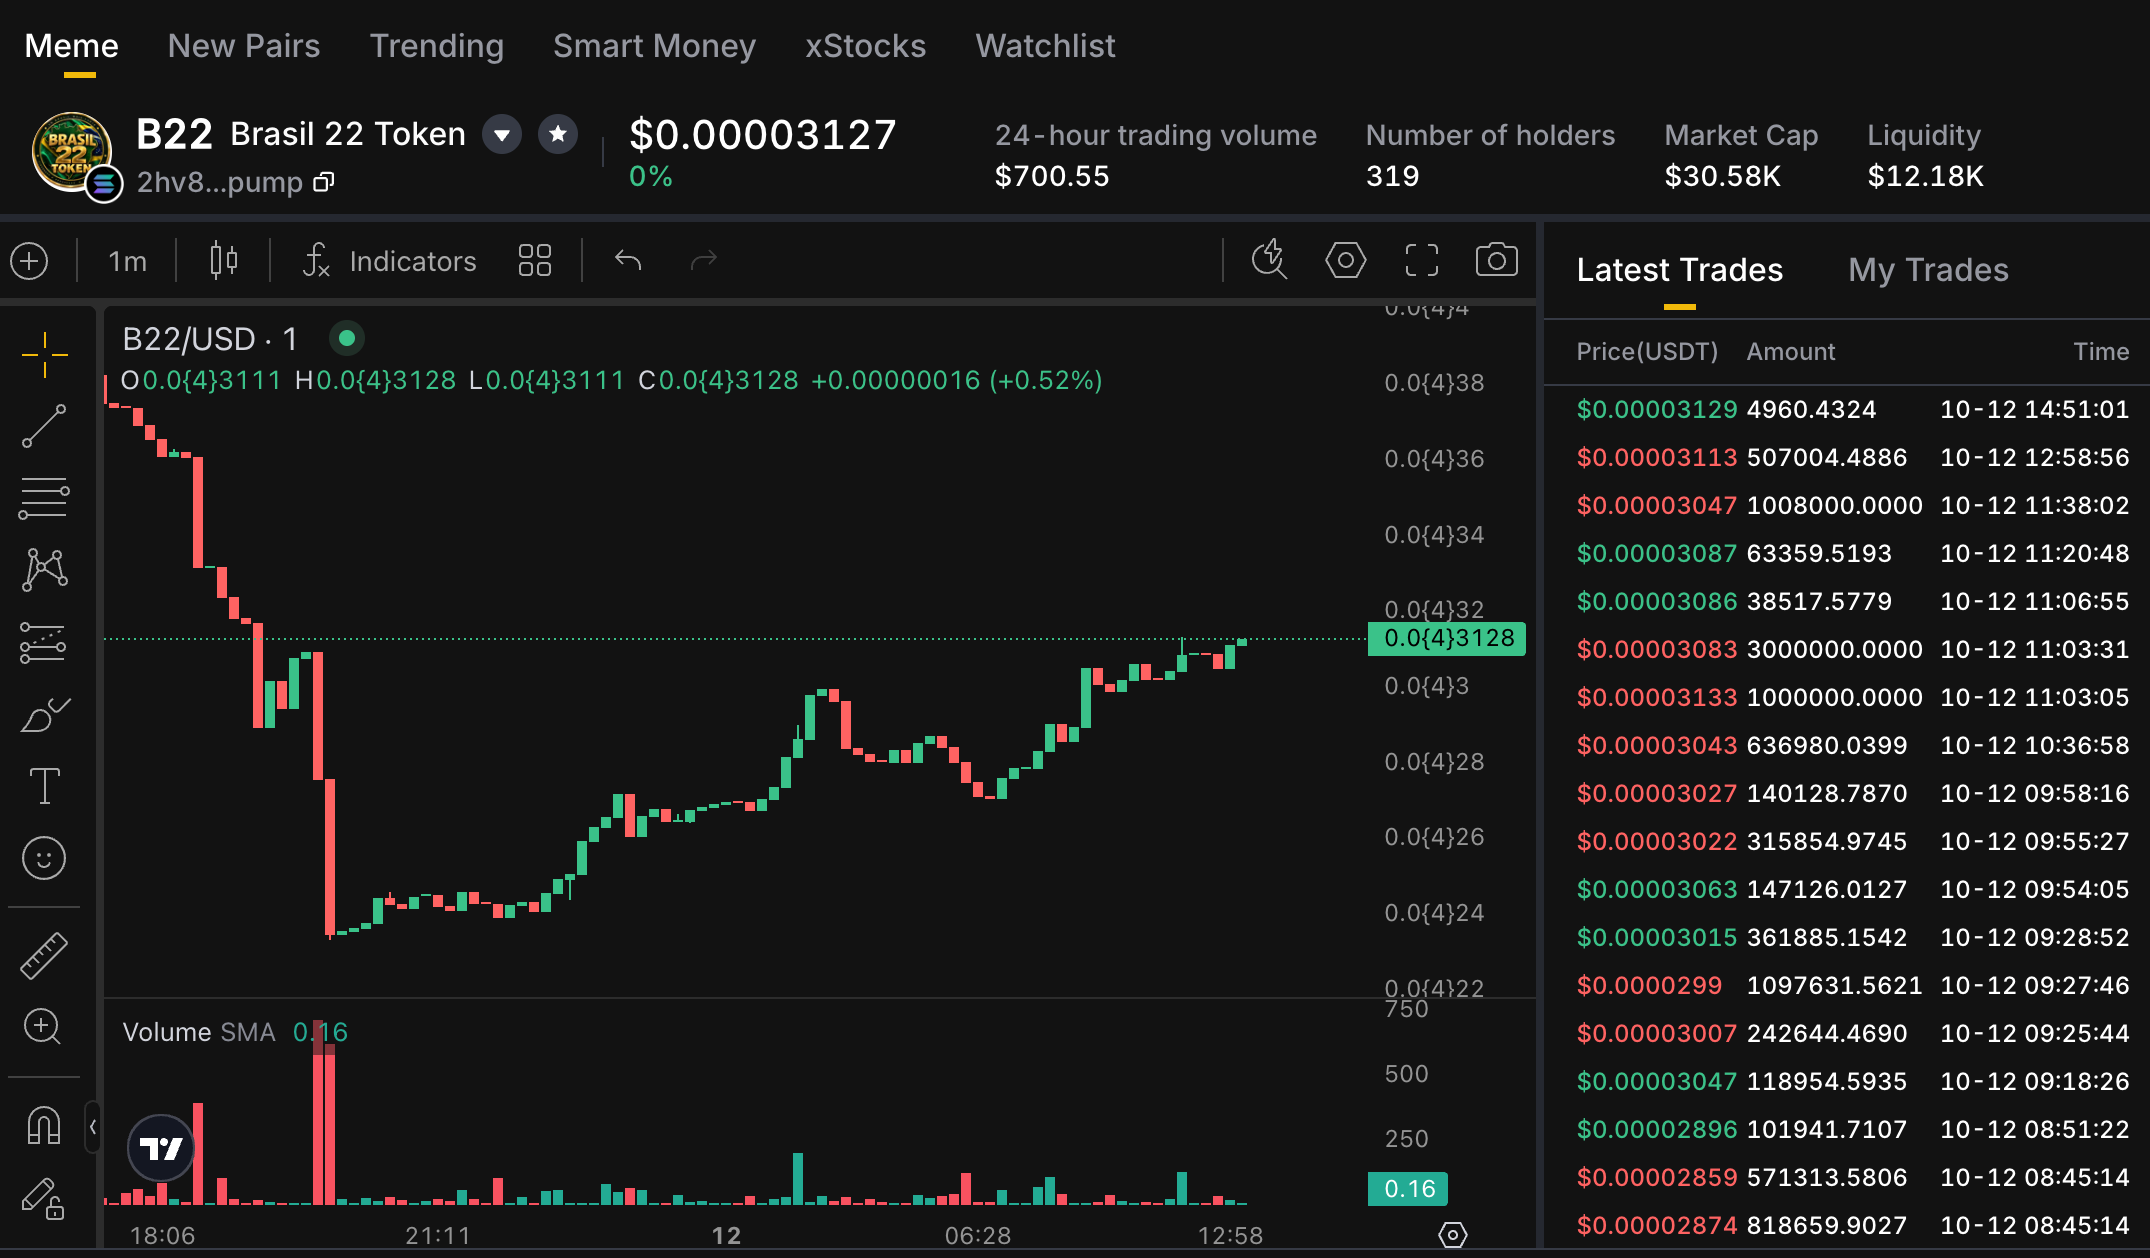2150x1258 pixels.
Task: Open the emoji icons tool
Action: click(44, 858)
